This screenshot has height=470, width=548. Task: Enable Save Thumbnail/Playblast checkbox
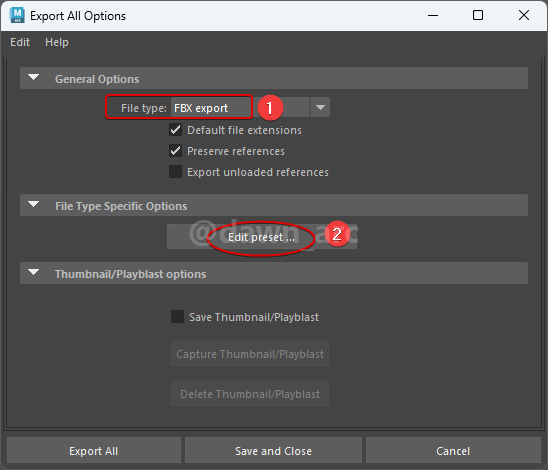click(x=178, y=317)
